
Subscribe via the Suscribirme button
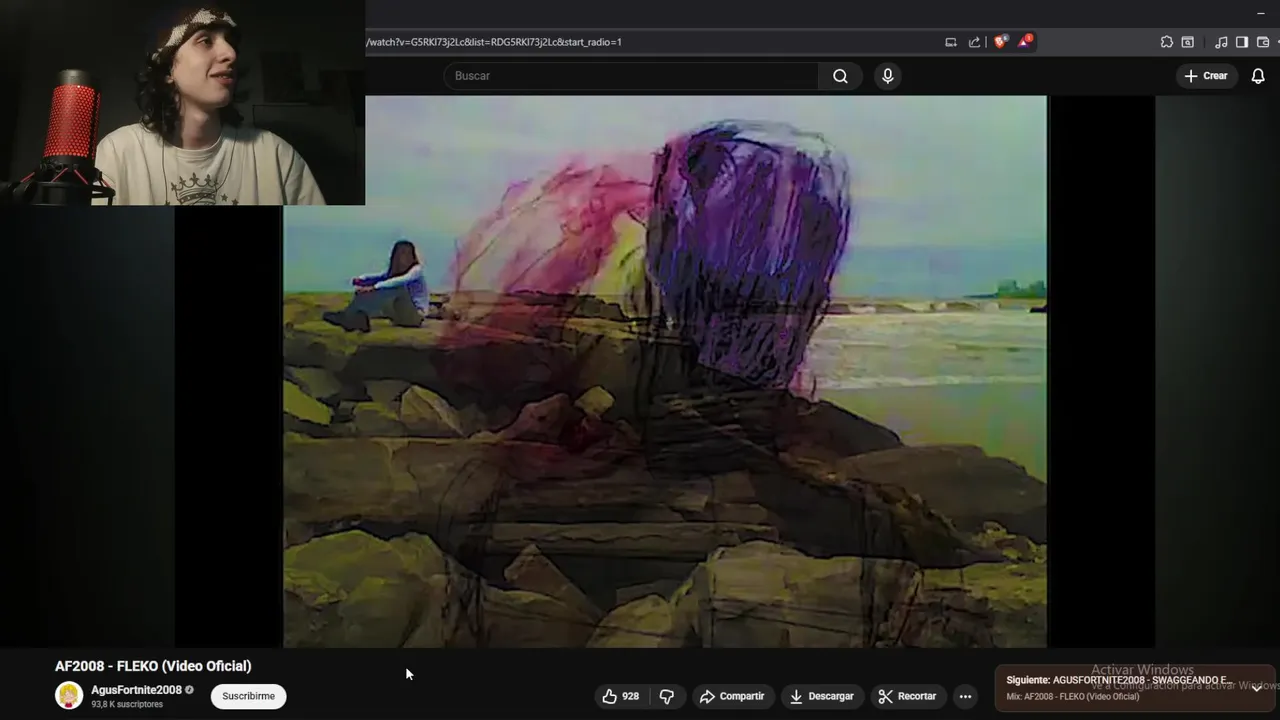248,696
